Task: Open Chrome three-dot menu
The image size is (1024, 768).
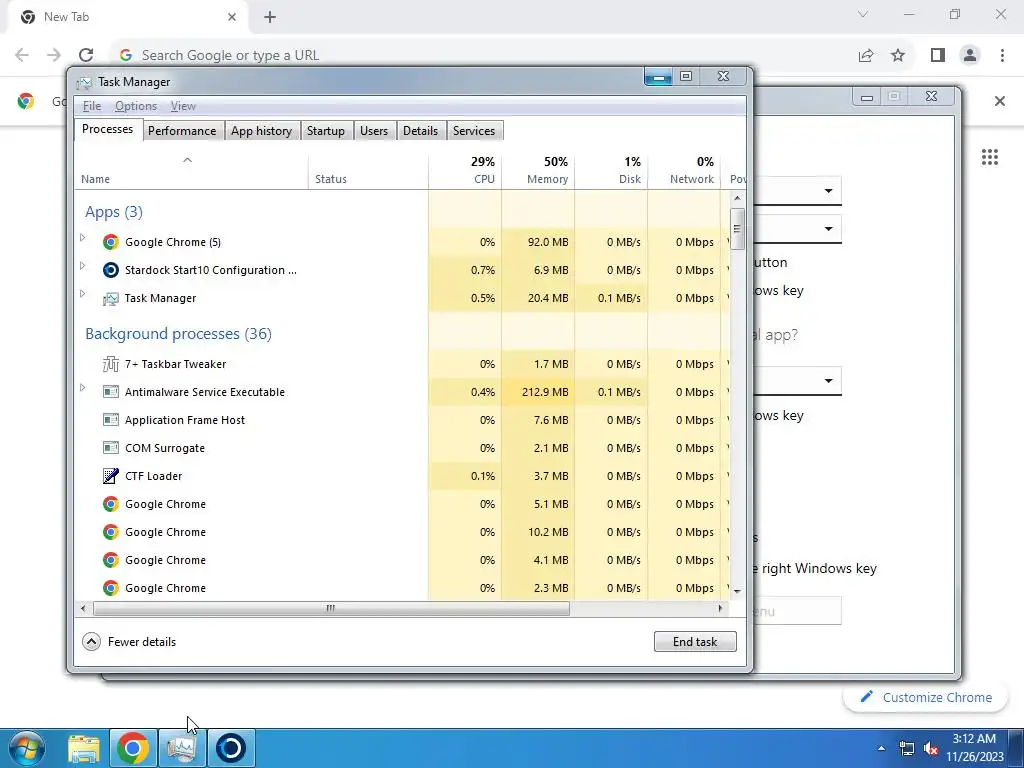Action: 1002,55
